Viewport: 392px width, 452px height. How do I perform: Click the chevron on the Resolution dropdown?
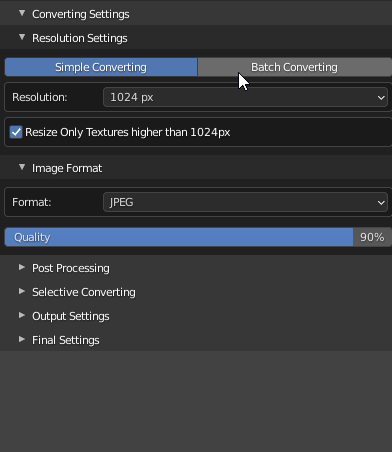pyautogui.click(x=381, y=98)
